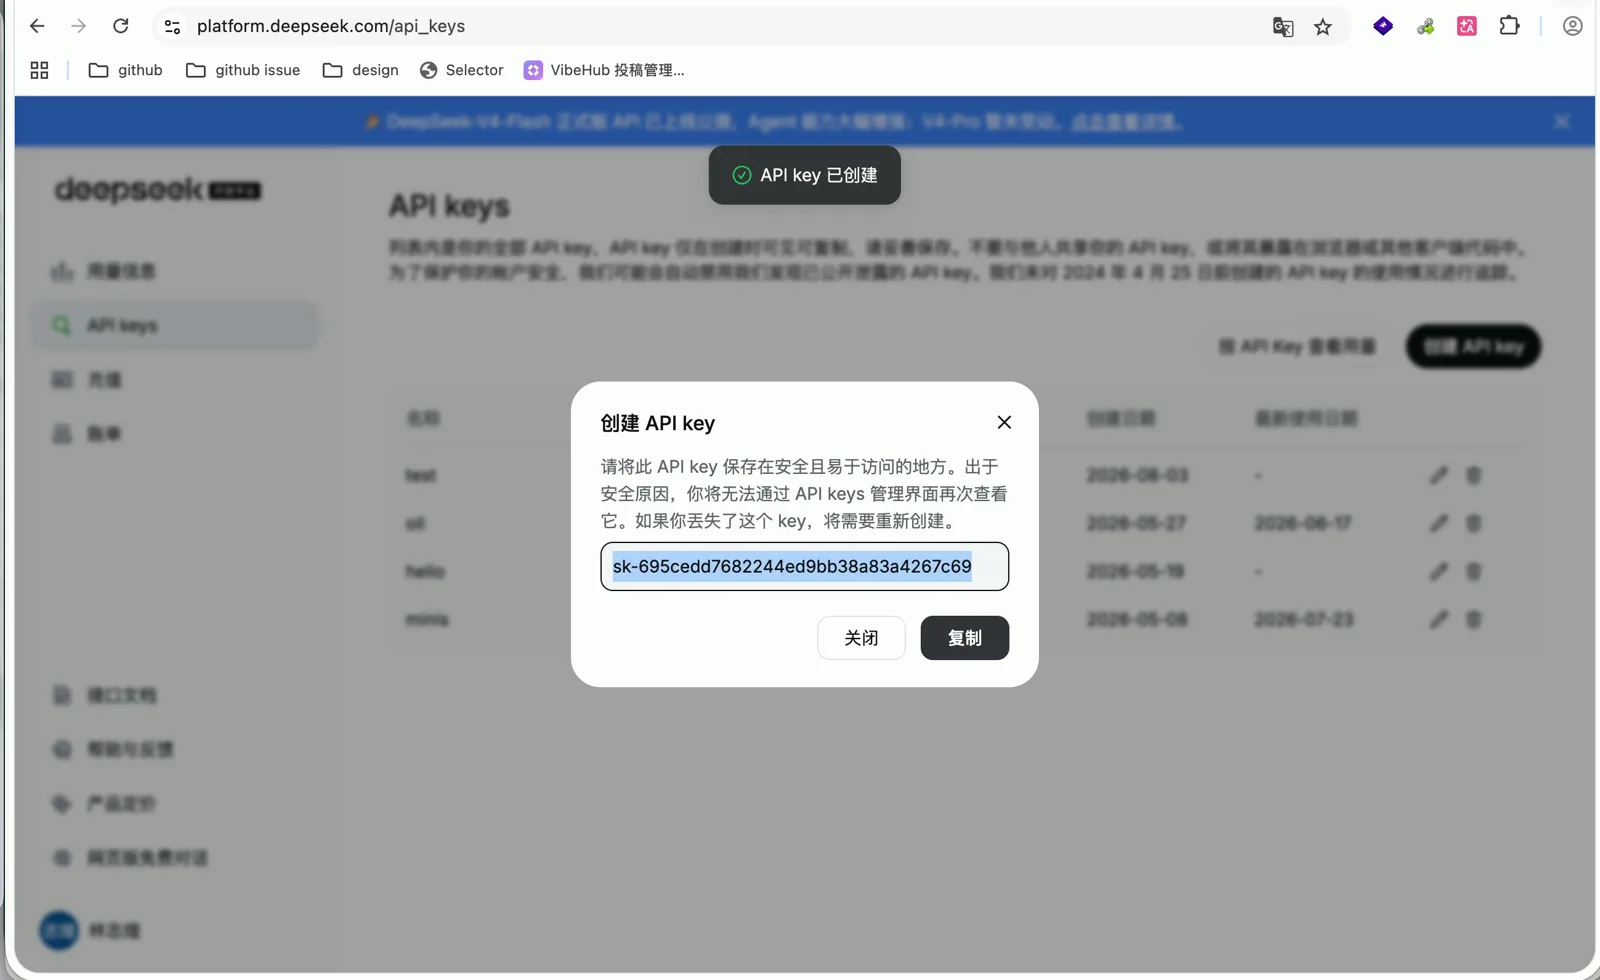Click the URL platform.deepseek.com/api_keys
The height and width of the screenshot is (980, 1600).
pyautogui.click(x=331, y=26)
